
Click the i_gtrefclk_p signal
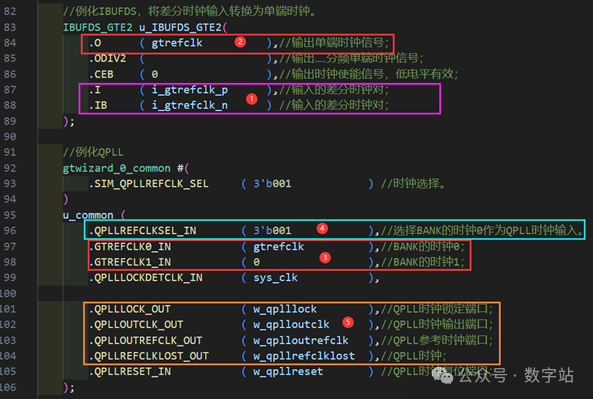[x=190, y=90]
